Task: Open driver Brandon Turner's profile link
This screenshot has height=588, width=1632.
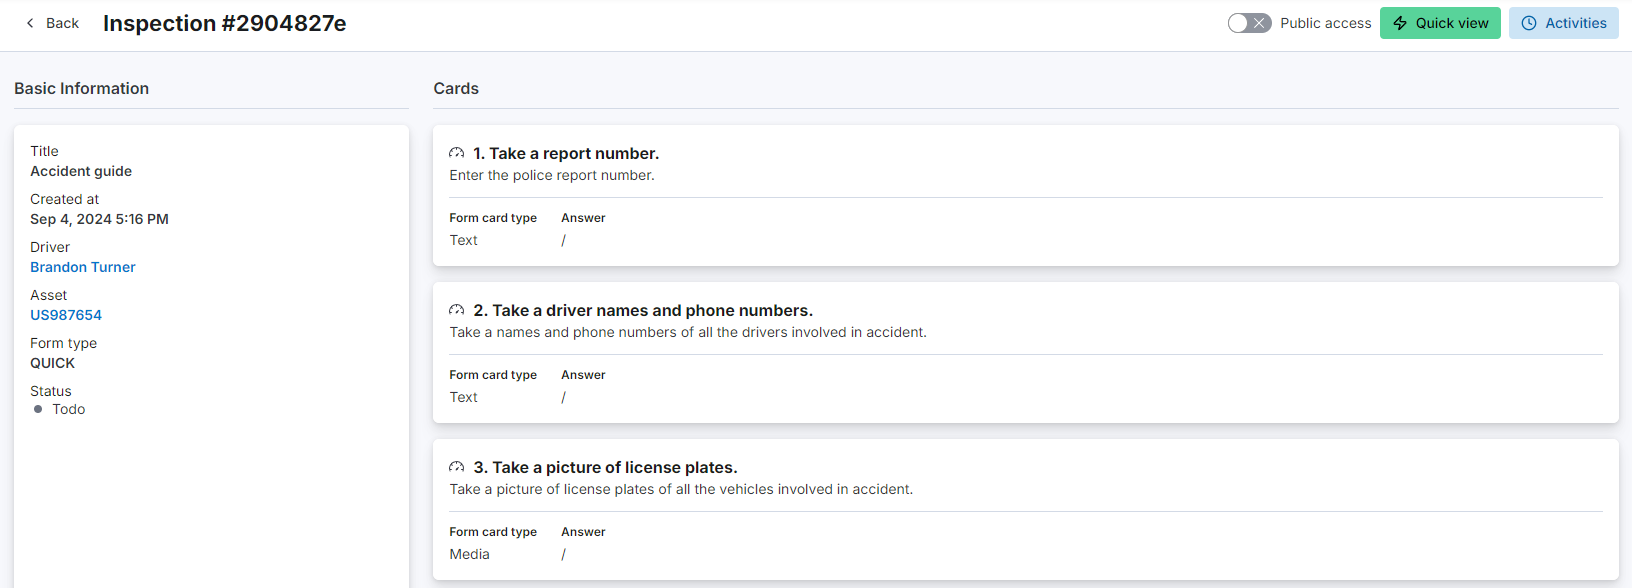Action: pyautogui.click(x=83, y=267)
